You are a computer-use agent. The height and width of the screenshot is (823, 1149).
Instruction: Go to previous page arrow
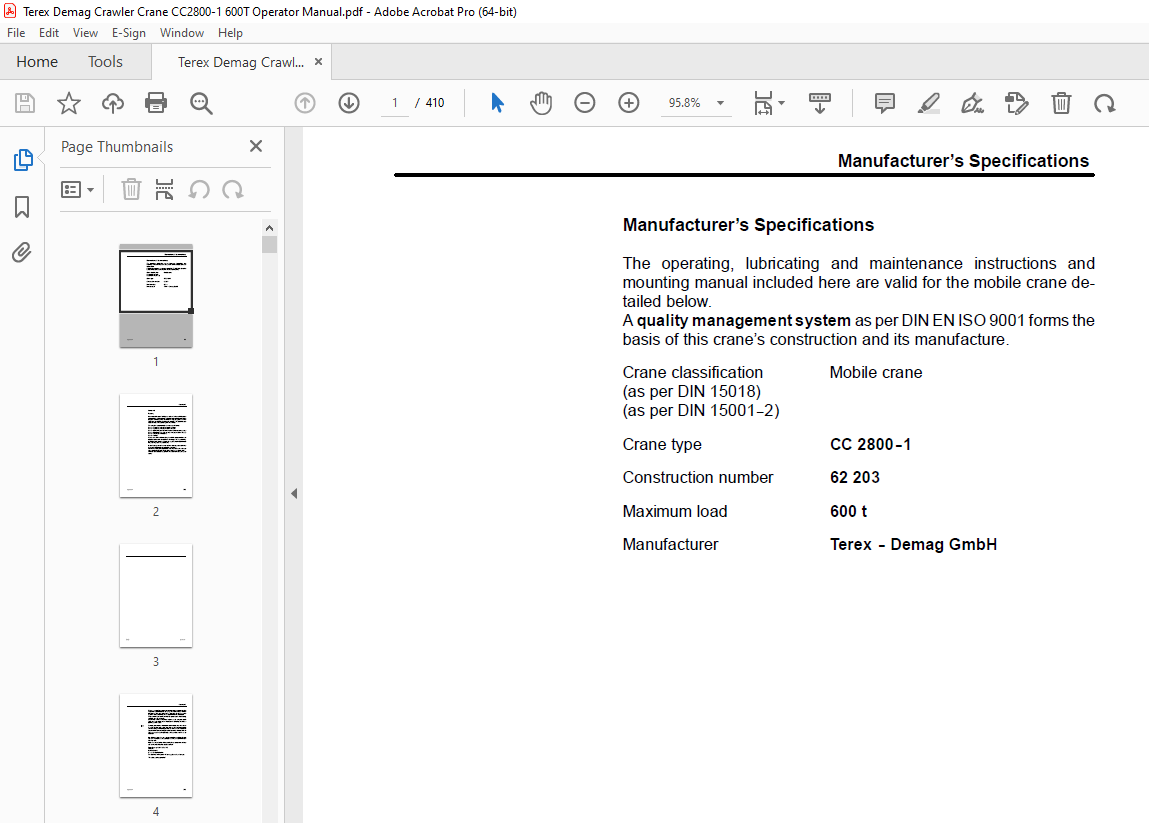point(305,103)
